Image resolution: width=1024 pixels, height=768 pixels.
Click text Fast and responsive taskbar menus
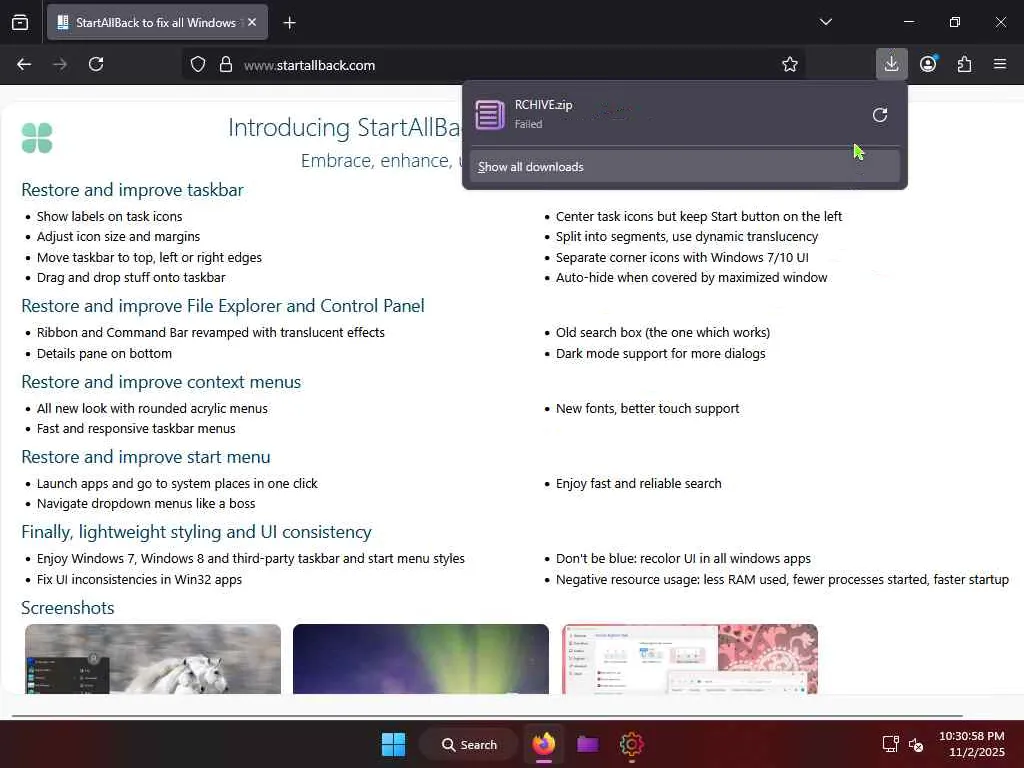pyautogui.click(x=136, y=429)
